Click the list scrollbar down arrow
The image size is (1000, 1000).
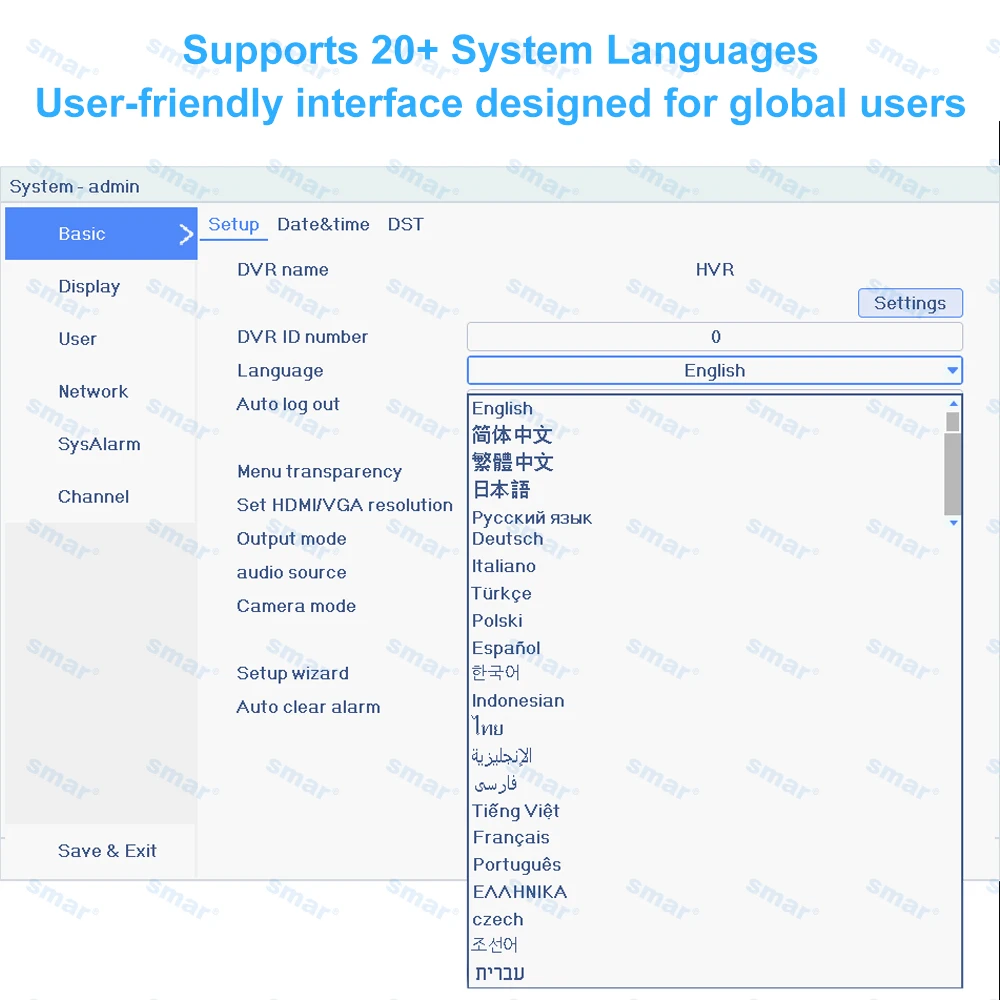[x=953, y=522]
